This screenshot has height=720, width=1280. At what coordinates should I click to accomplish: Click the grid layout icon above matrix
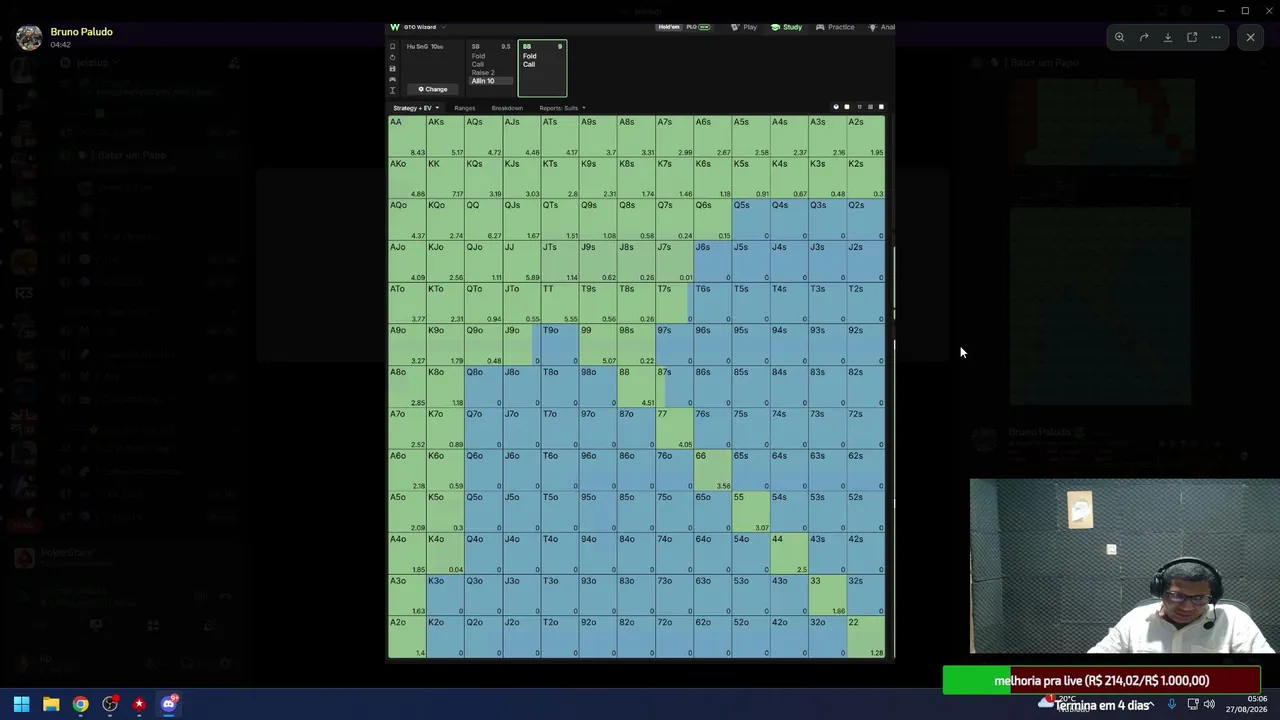coord(870,107)
